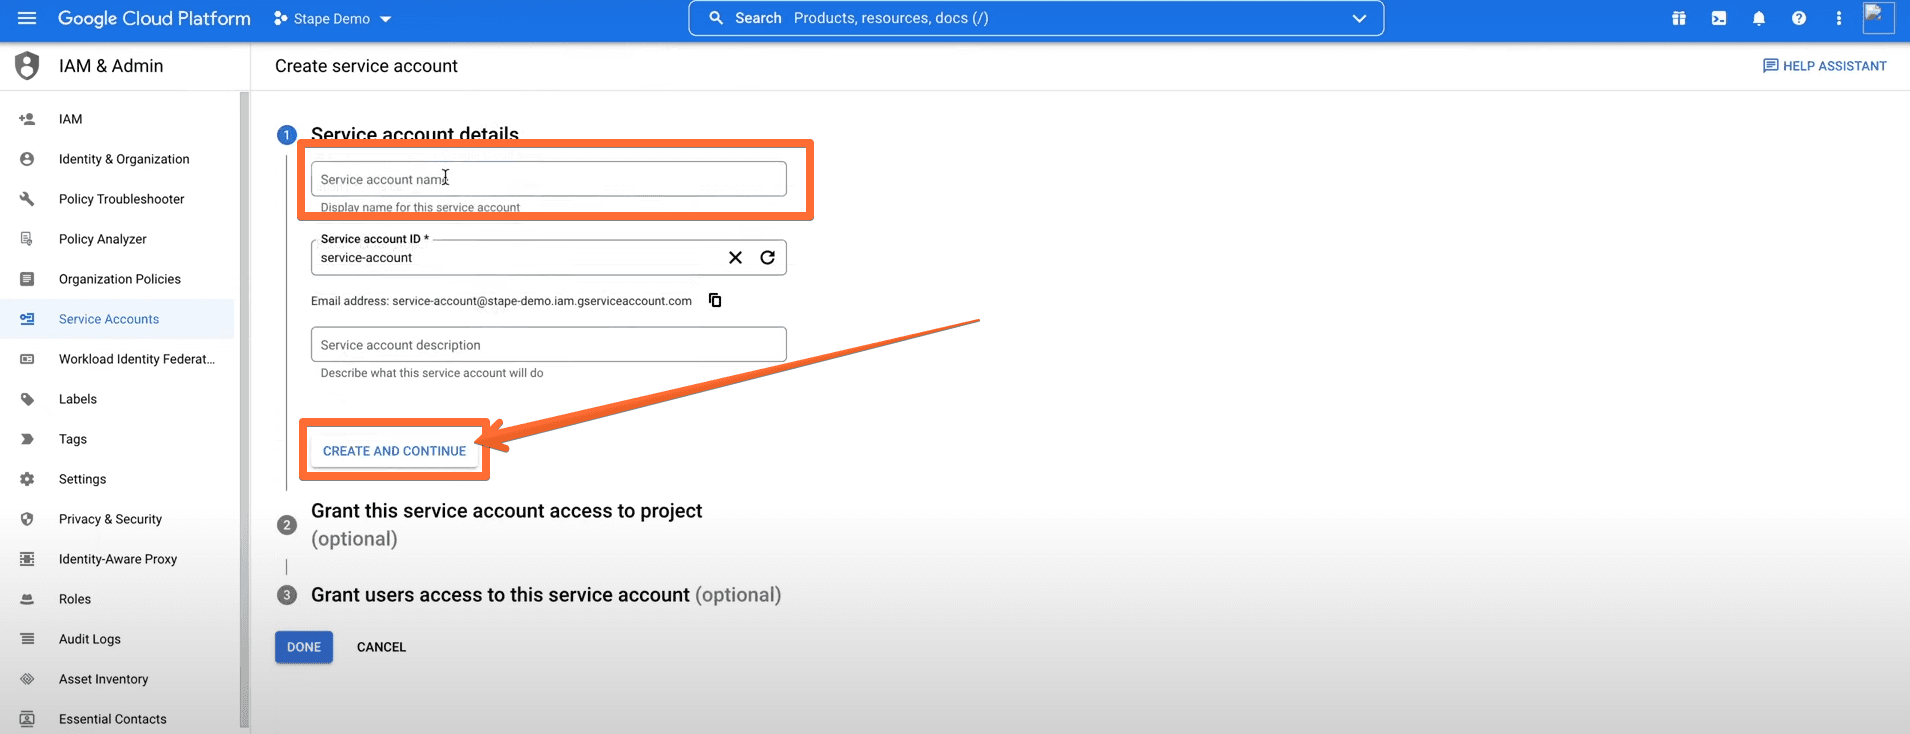Open the hamburger navigation menu
The height and width of the screenshot is (734, 1910).
(27, 18)
